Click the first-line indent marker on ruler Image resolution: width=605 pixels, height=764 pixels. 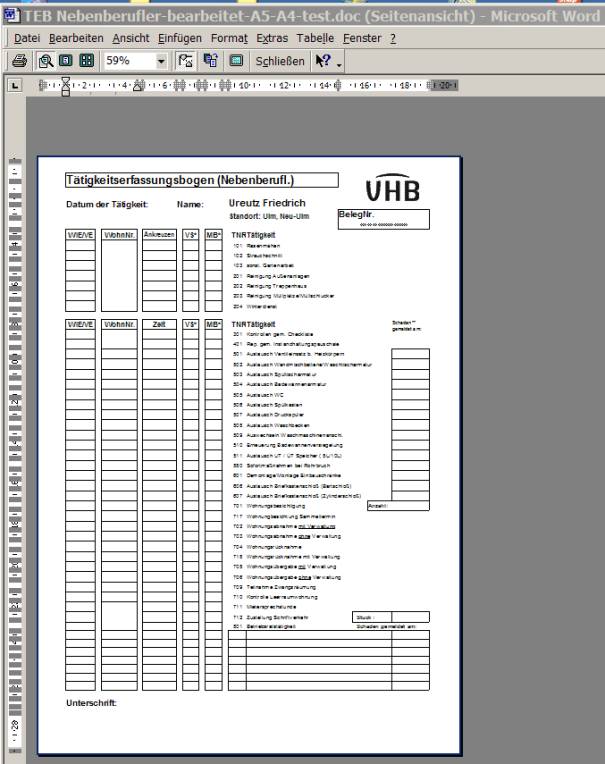click(x=66, y=81)
